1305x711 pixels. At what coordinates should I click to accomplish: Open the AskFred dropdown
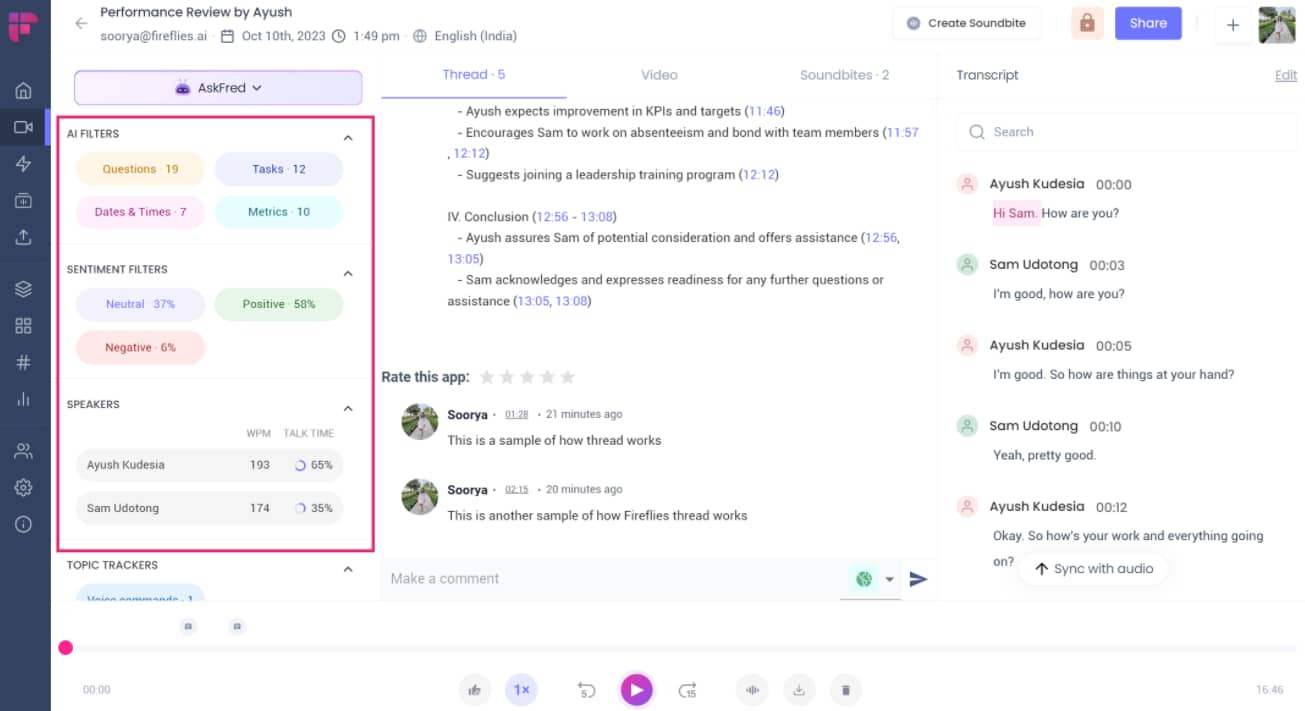click(x=217, y=88)
